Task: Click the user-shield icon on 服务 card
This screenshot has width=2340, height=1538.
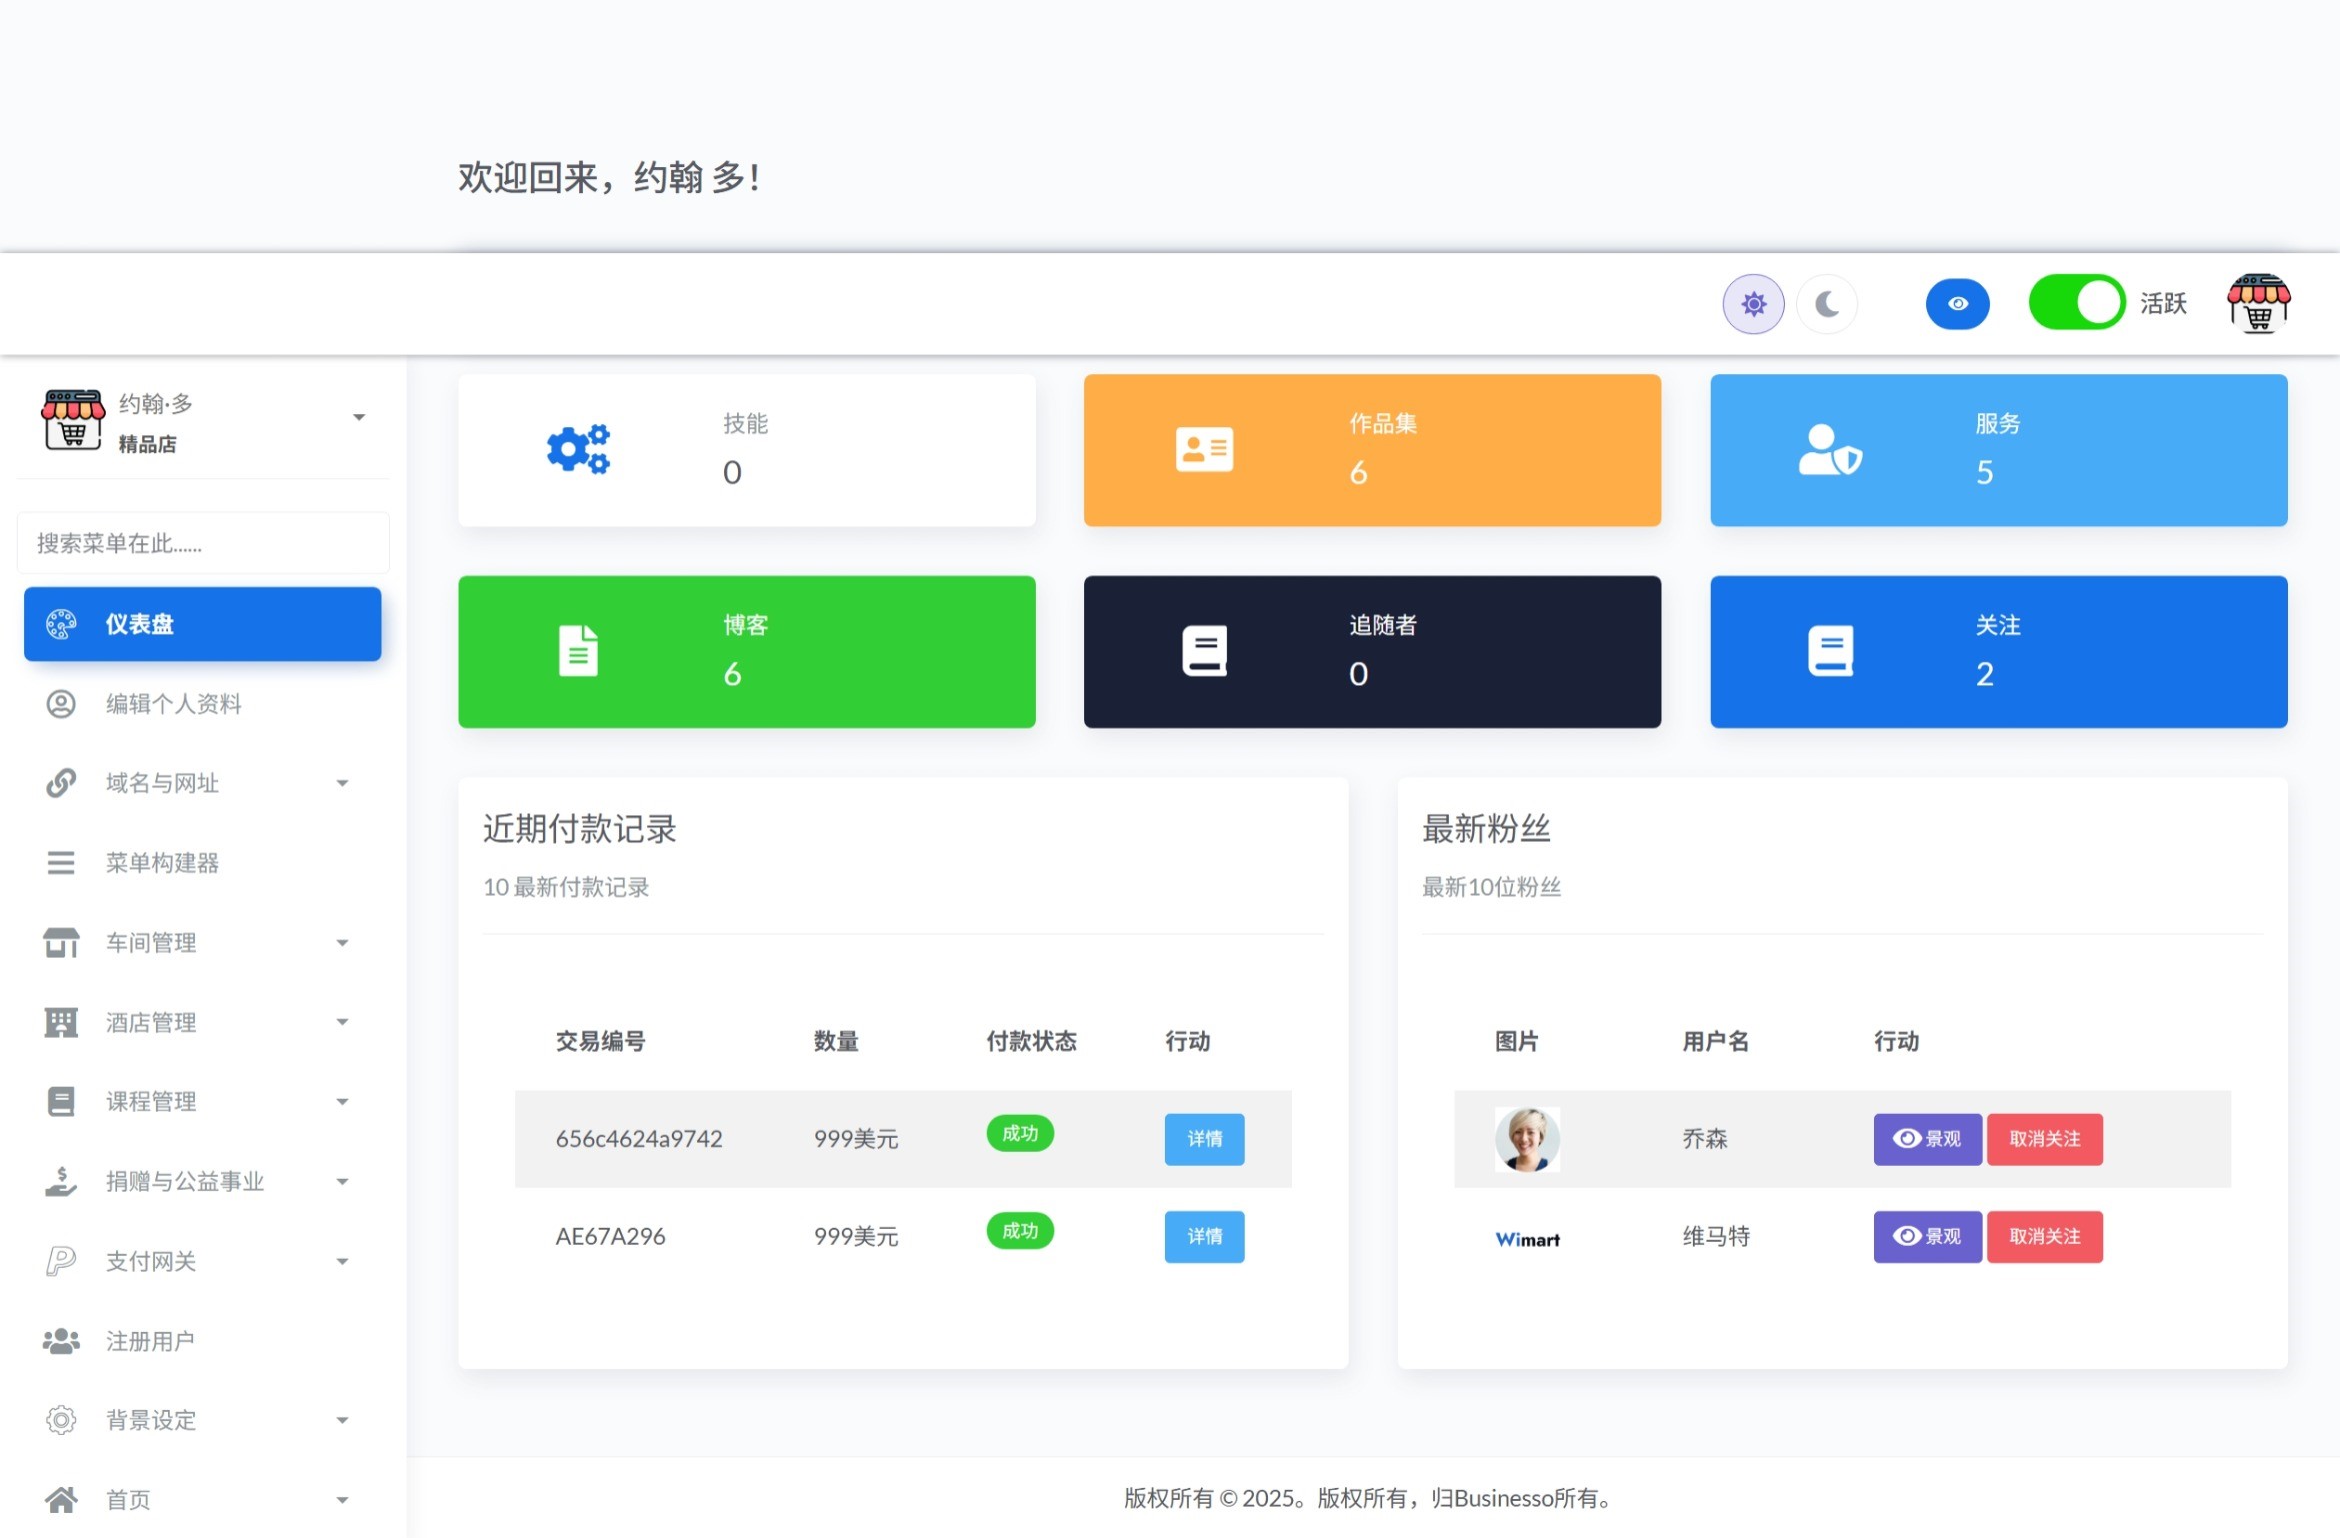Action: point(1829,451)
